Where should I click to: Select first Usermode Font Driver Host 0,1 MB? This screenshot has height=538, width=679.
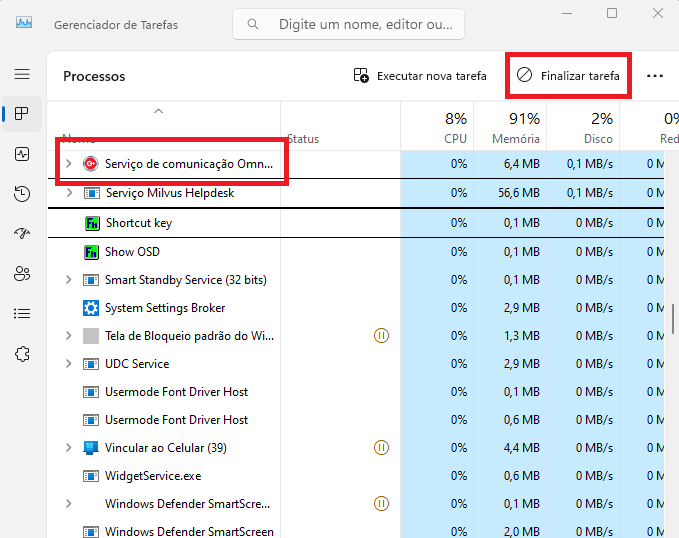(x=356, y=392)
